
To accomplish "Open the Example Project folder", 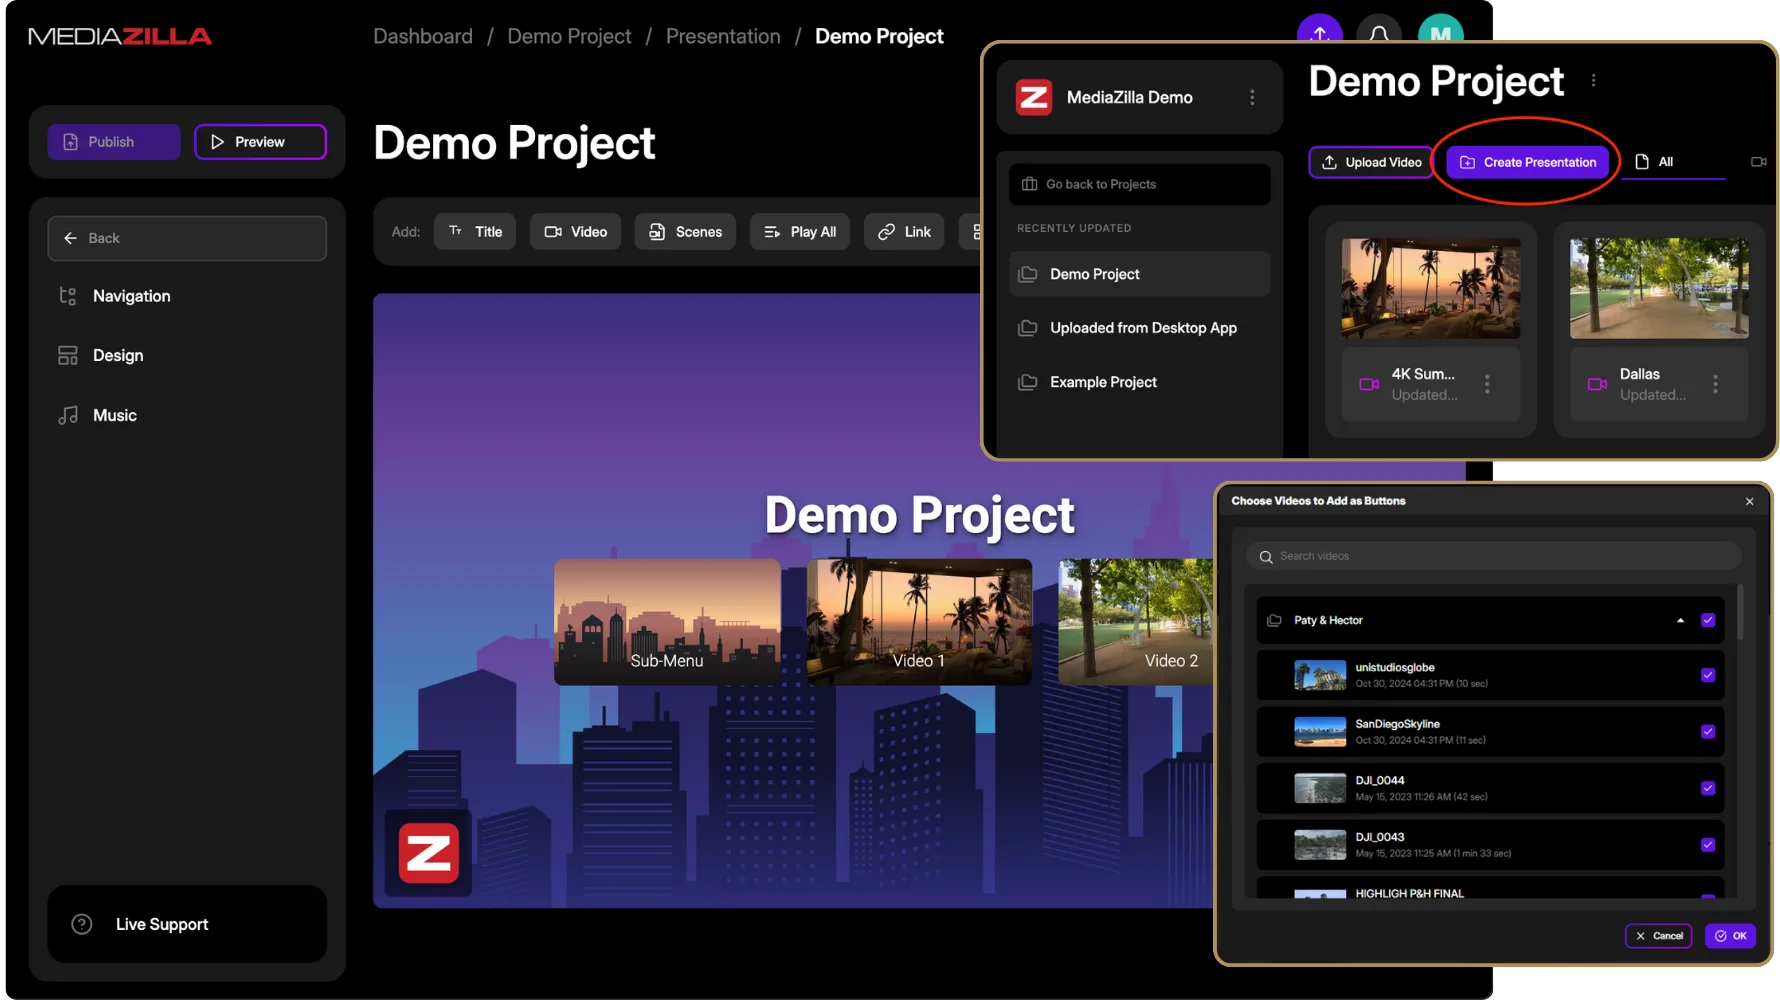I will [1140, 382].
